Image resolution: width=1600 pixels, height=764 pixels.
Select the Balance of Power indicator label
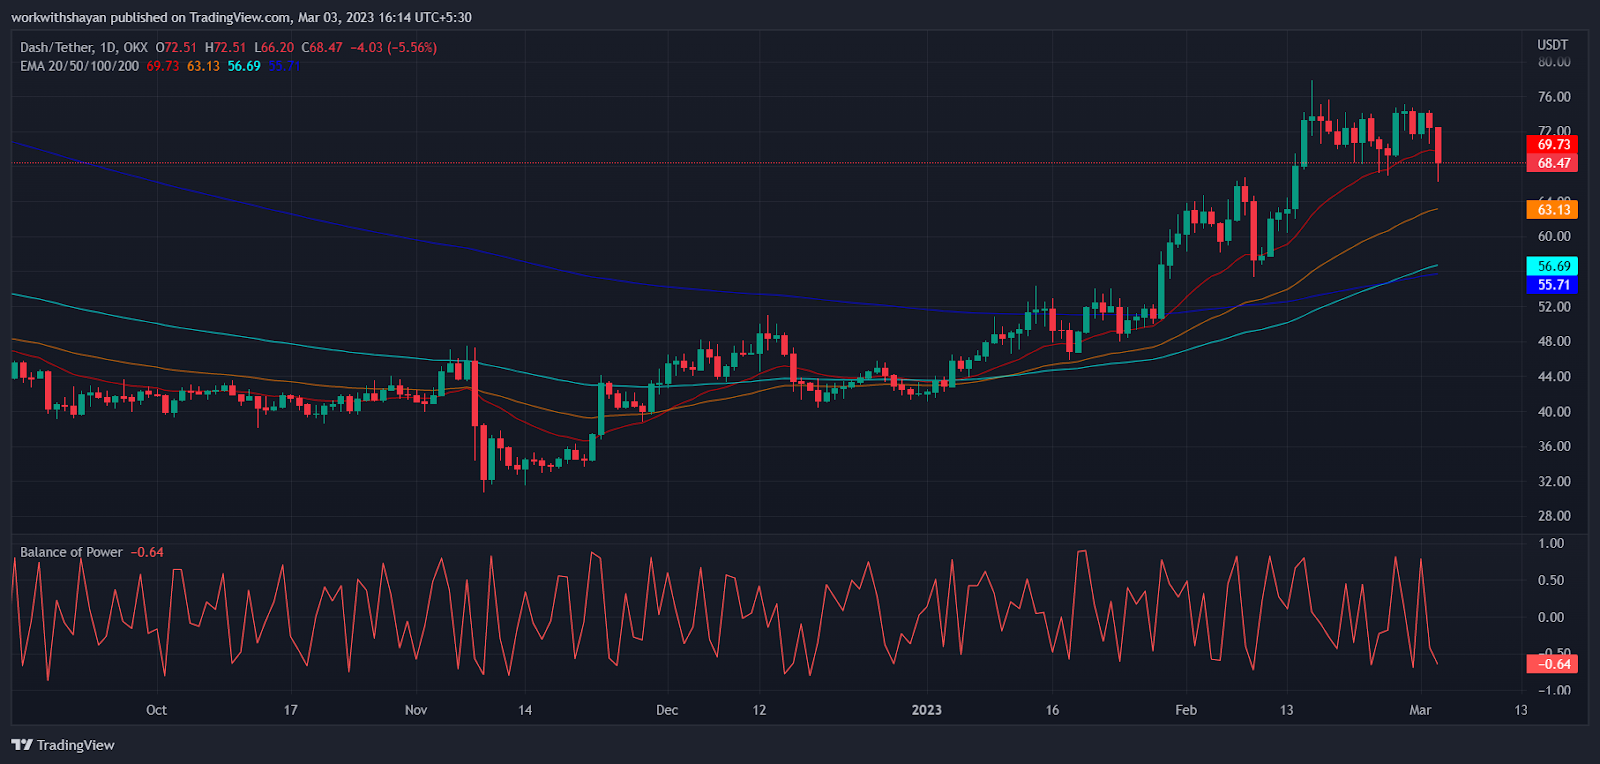pyautogui.click(x=71, y=552)
